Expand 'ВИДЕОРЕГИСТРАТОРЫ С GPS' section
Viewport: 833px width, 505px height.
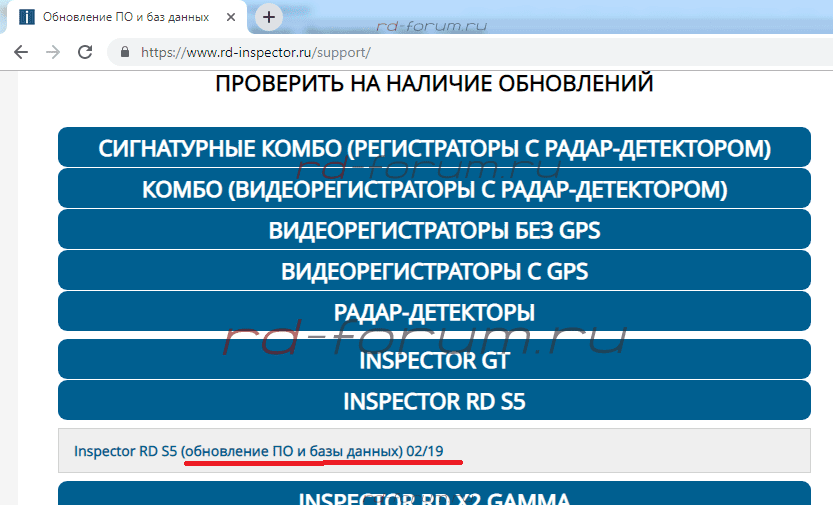click(x=434, y=270)
